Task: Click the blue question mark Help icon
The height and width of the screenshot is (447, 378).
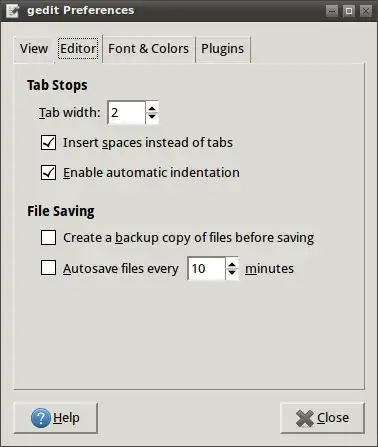Action: coord(41,418)
